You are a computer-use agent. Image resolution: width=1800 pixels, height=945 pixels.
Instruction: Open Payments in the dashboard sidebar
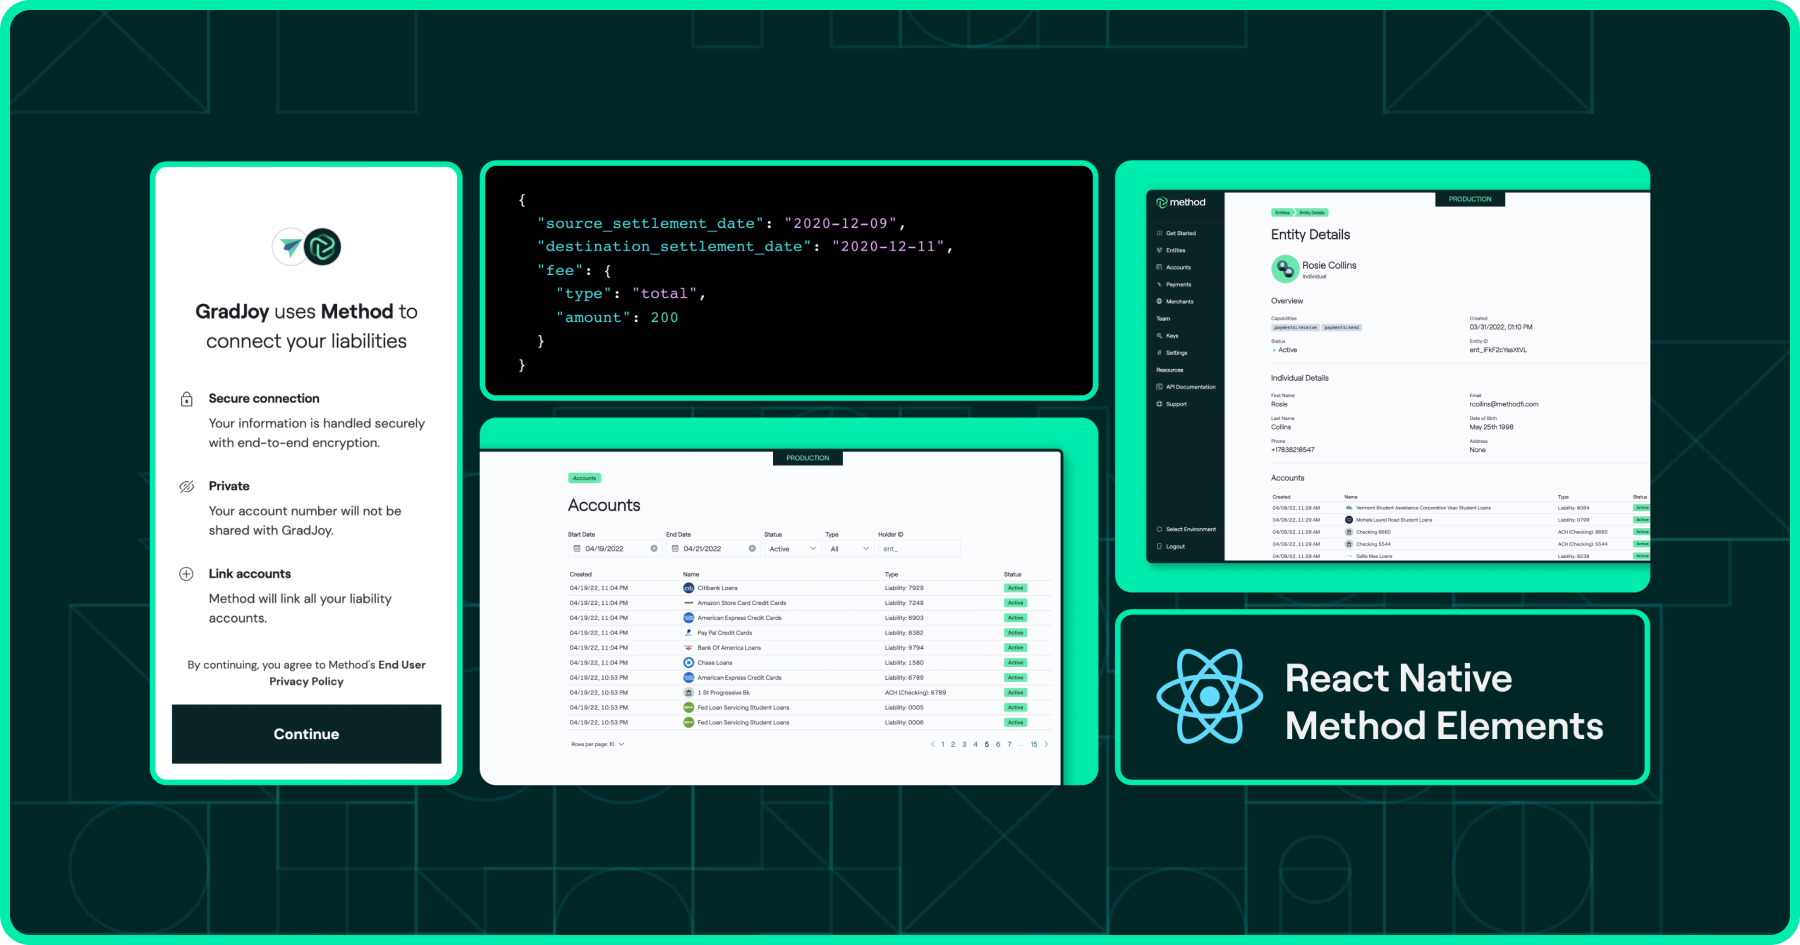click(1174, 285)
